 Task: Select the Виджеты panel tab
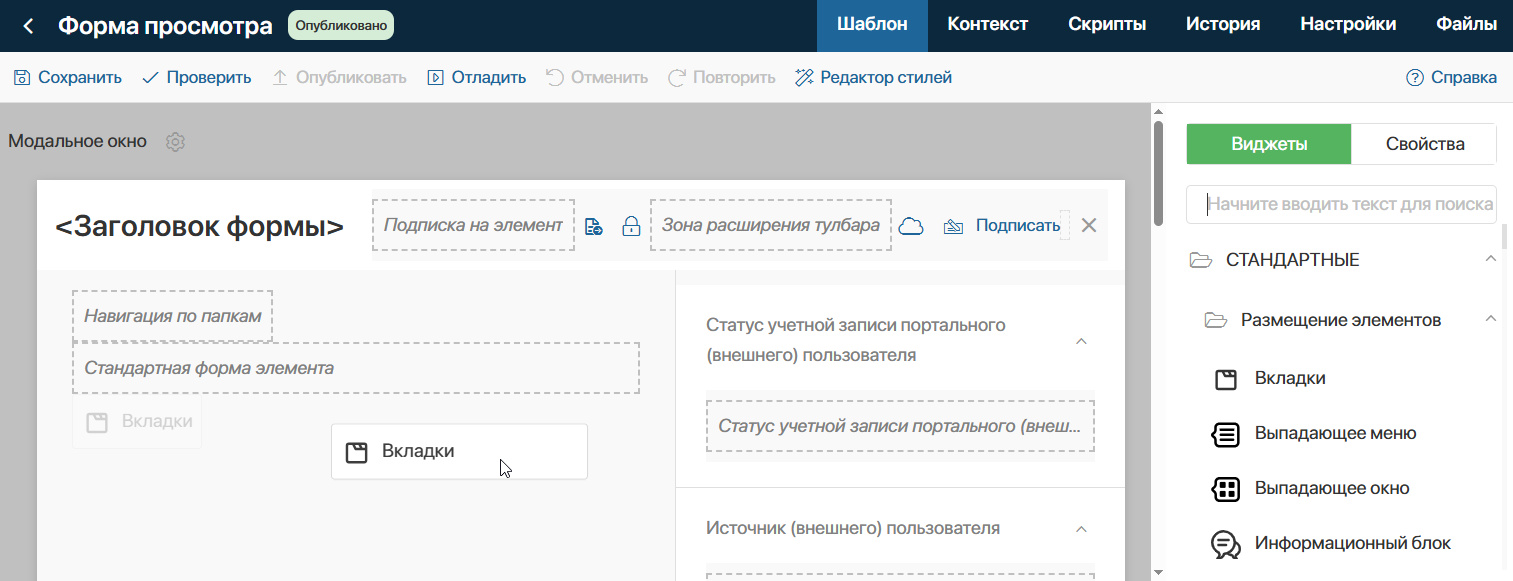tap(1269, 144)
